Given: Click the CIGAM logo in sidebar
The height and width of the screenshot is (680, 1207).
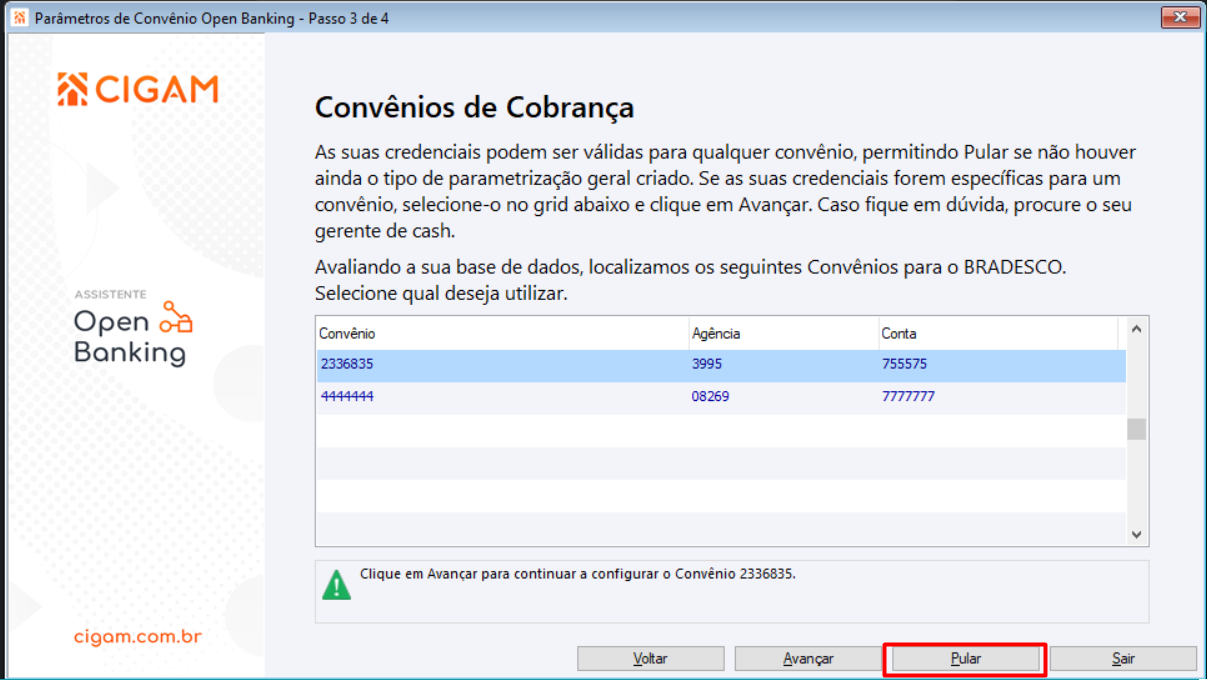Looking at the screenshot, I should 138,89.
